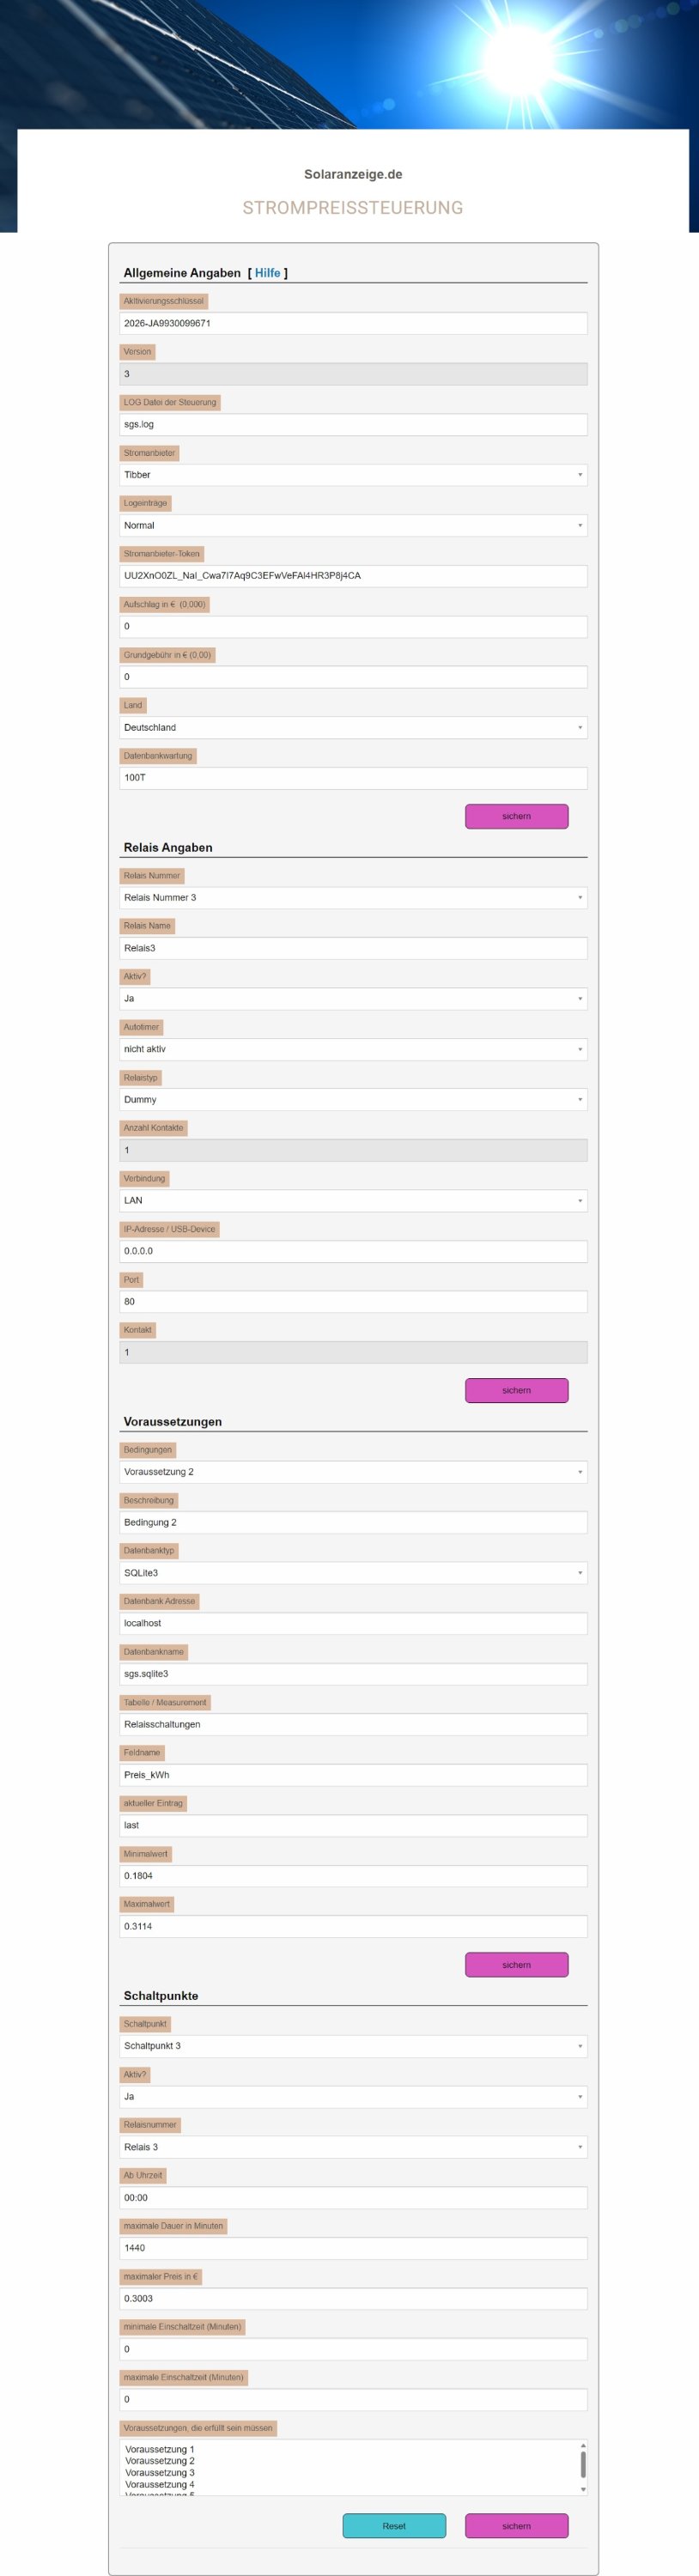Open the Bedingungen dropdown showing Voraussetzung 2

352,1472
